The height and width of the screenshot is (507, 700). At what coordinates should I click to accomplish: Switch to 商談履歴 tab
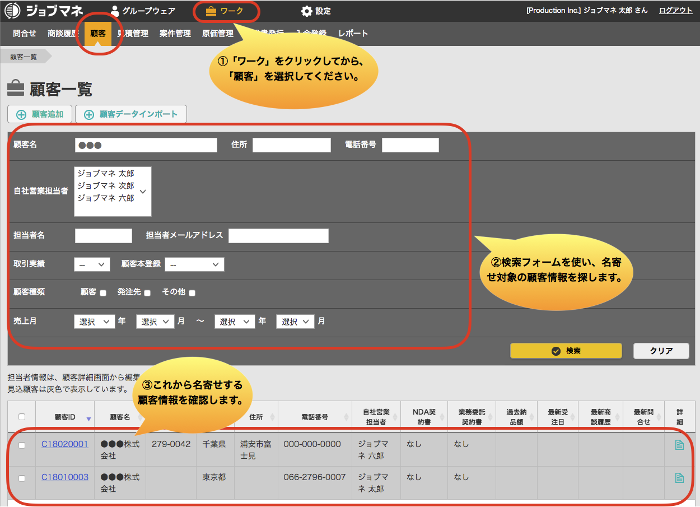63,33
